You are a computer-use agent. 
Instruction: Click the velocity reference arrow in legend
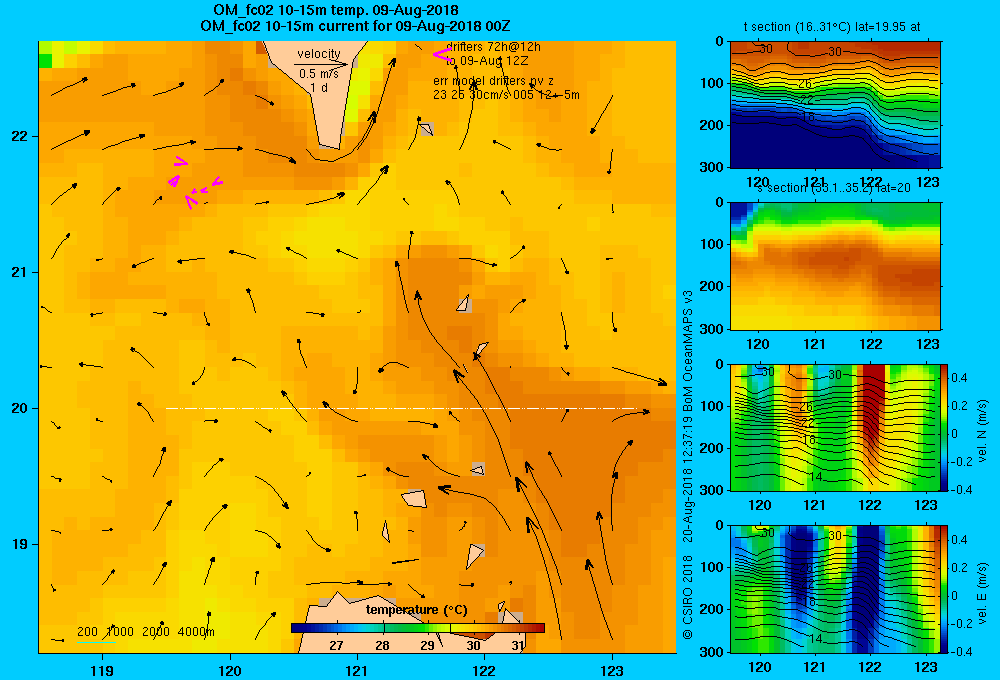pos(321,64)
